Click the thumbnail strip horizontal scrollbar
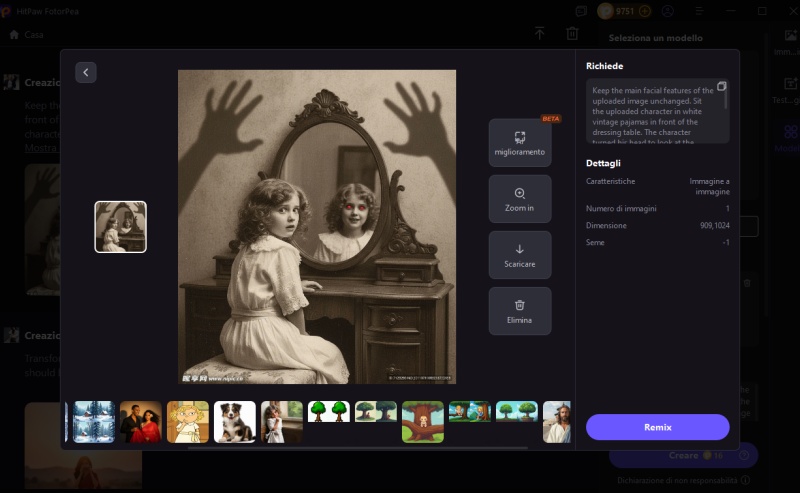The height and width of the screenshot is (493, 800). pyautogui.click(x=357, y=448)
